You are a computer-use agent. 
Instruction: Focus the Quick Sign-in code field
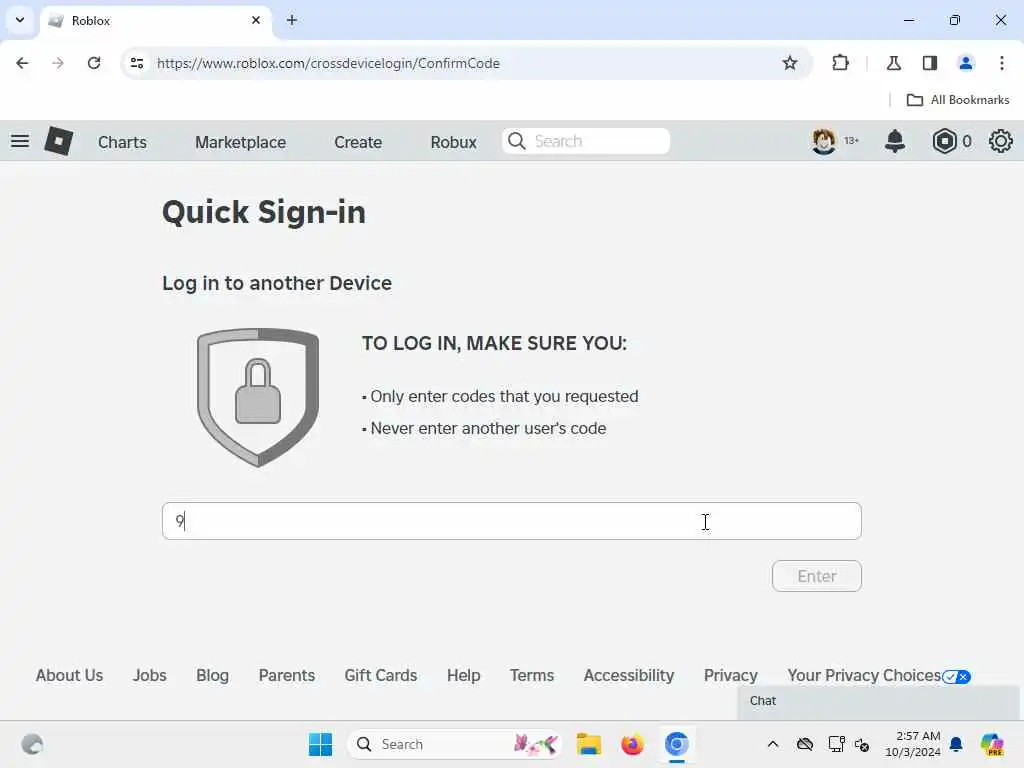coord(511,521)
